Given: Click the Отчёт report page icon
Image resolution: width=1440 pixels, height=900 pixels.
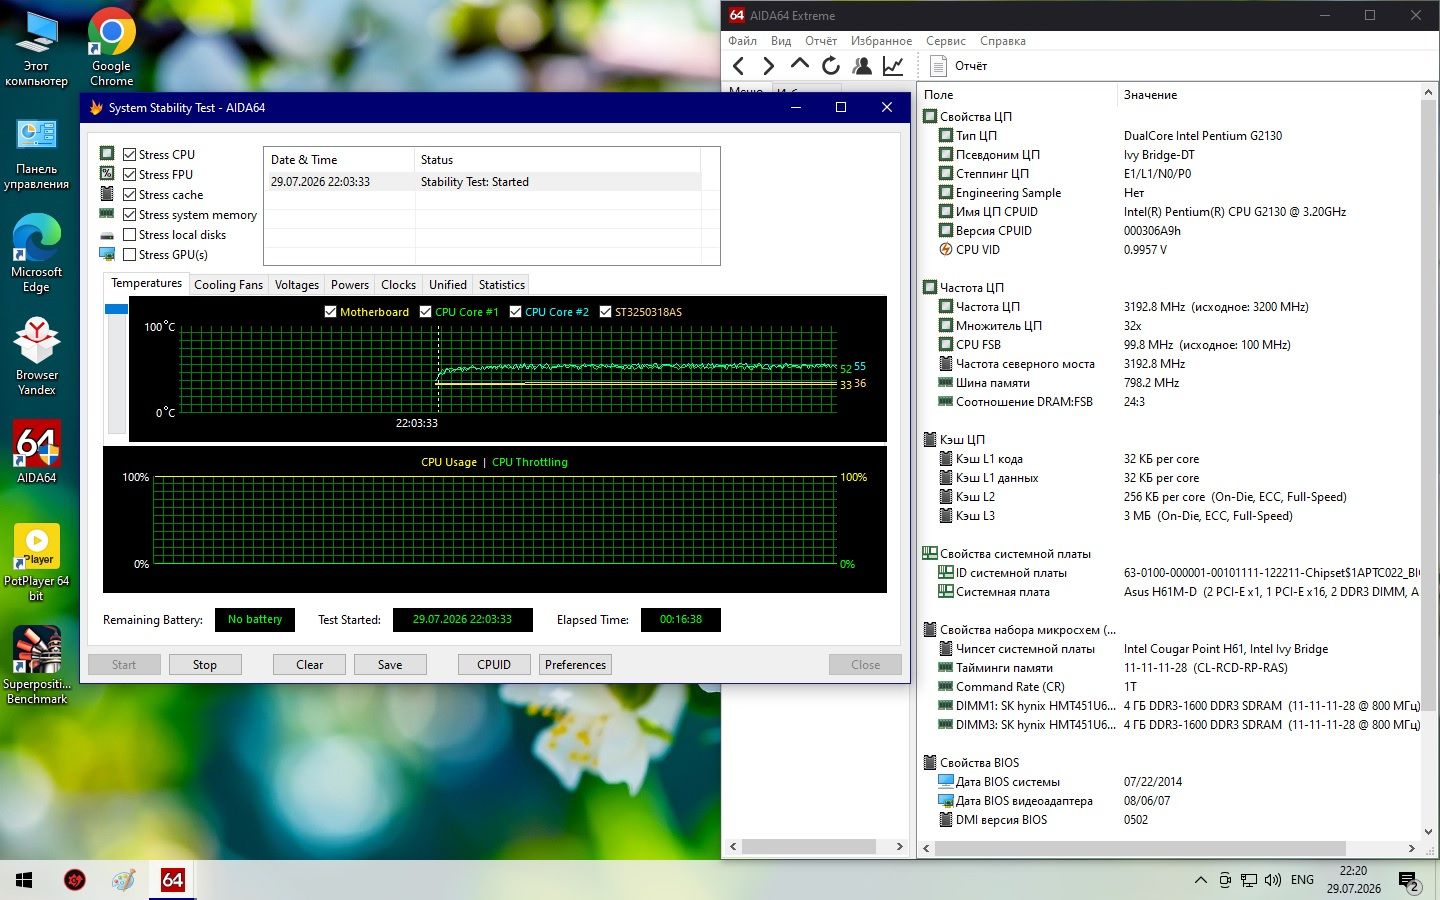Looking at the screenshot, I should (938, 66).
